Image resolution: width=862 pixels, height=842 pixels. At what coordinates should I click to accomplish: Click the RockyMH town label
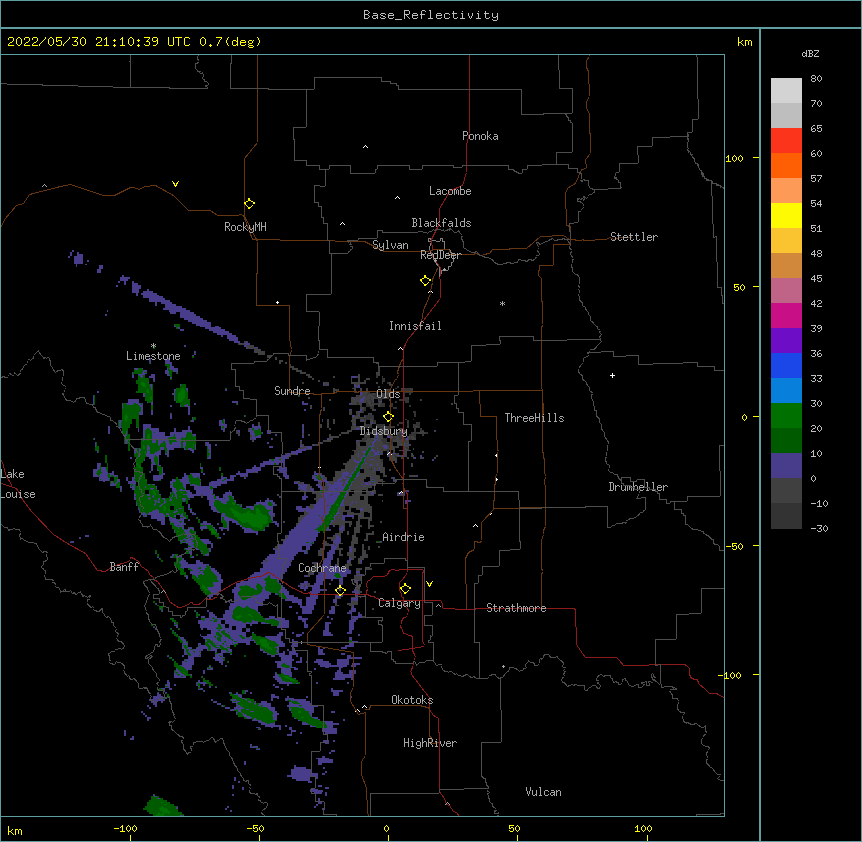(245, 227)
